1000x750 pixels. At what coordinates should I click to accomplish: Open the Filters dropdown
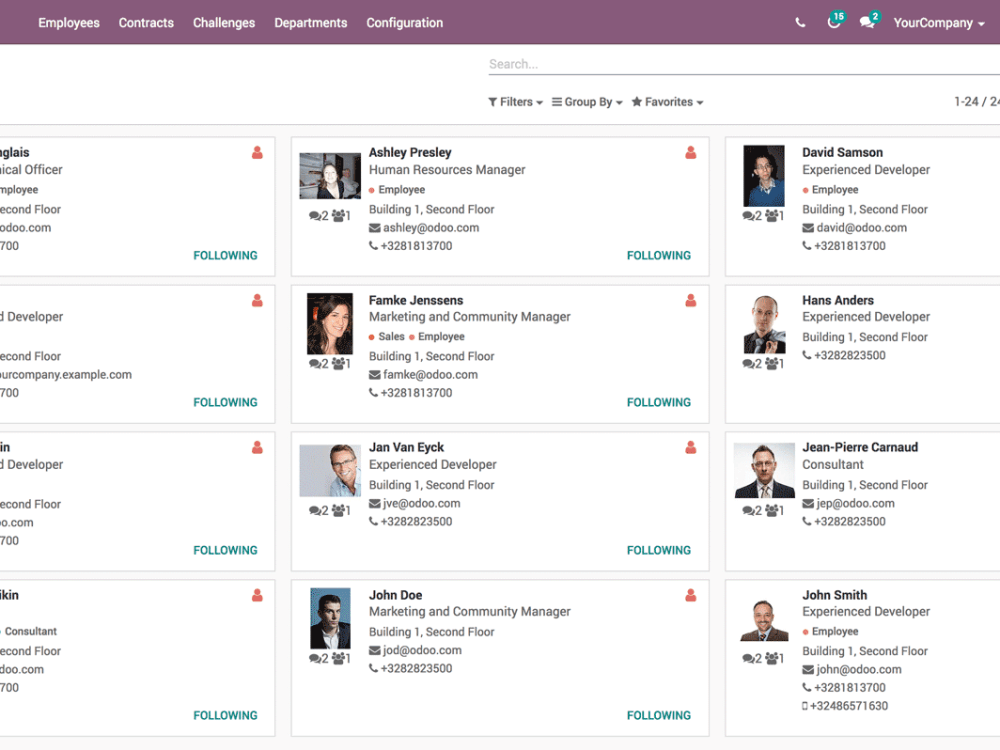[514, 101]
